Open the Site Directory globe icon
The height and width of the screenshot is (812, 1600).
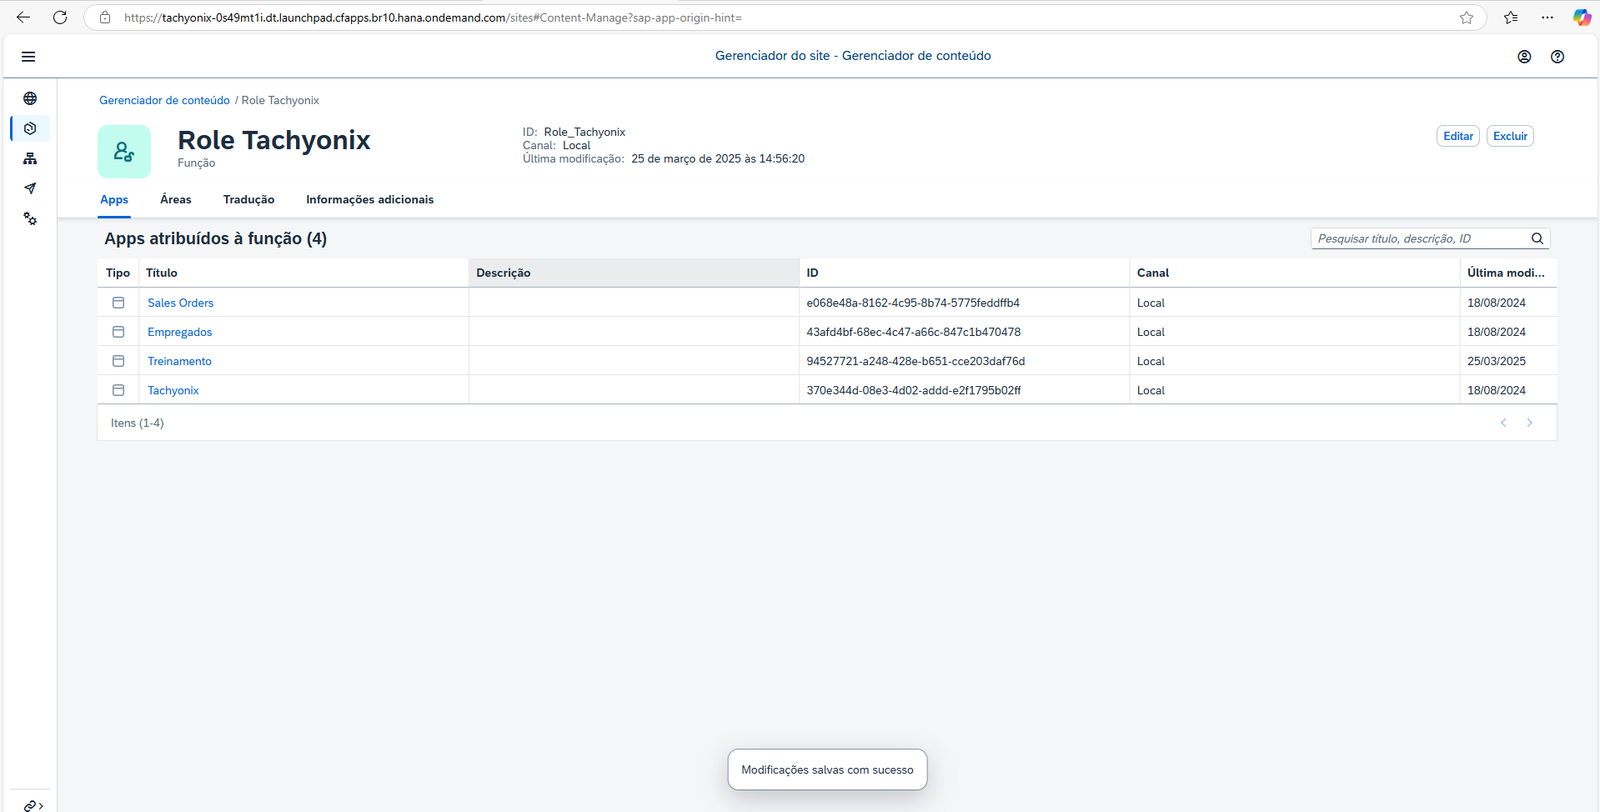30,98
